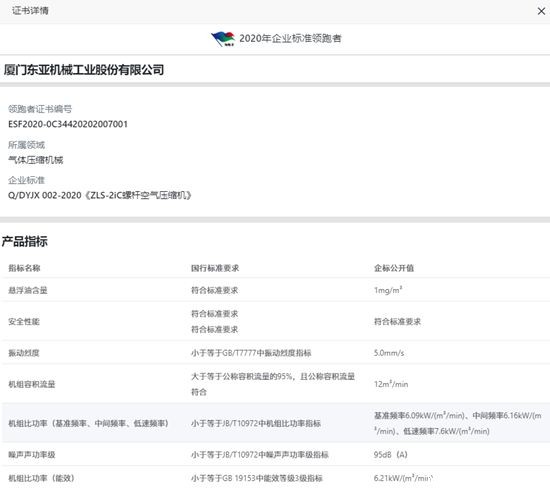
Task: Select the 95dB（A） value
Action: pos(391,455)
